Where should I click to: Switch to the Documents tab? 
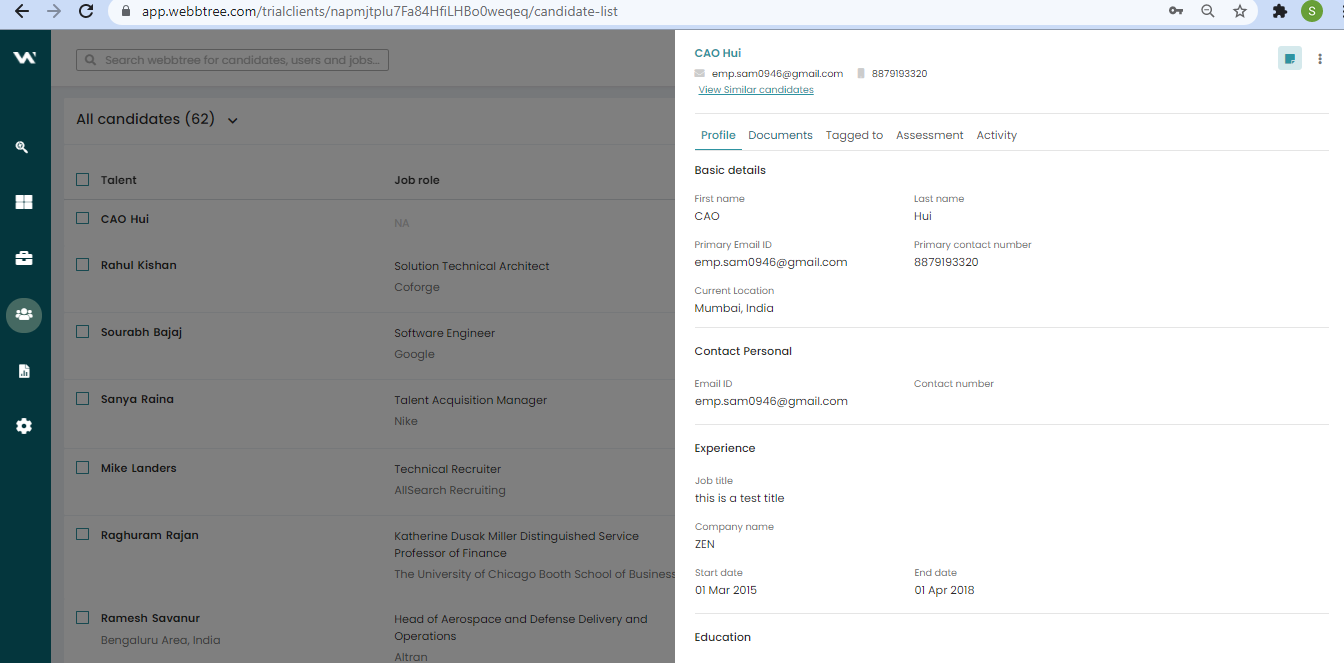[780, 135]
